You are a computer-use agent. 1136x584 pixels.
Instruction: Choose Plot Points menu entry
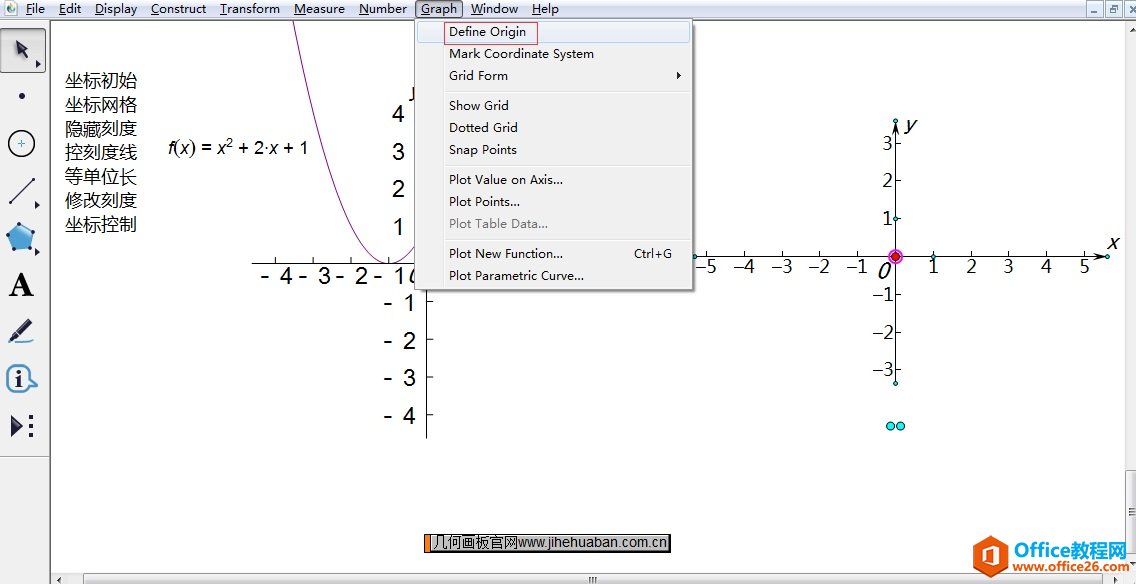coord(554,201)
